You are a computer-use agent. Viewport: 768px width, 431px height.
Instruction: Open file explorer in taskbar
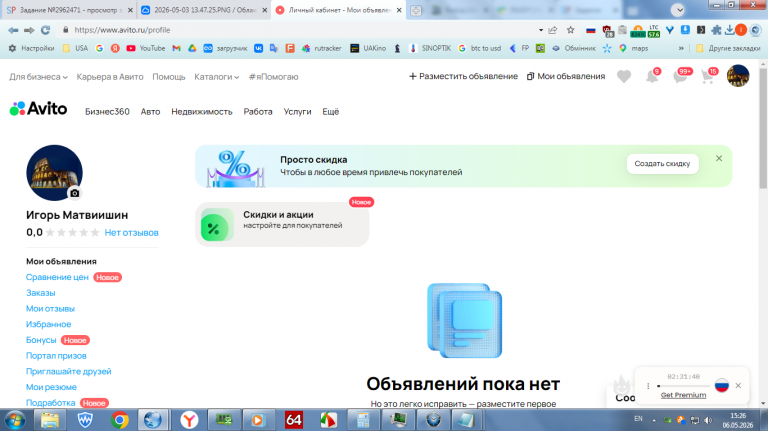pos(49,420)
